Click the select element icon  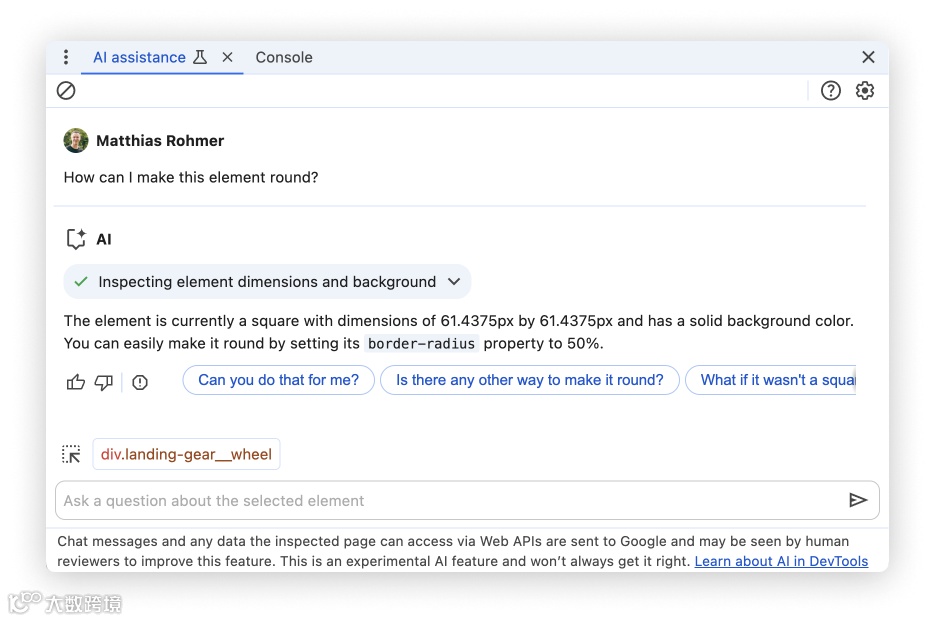pos(71,454)
